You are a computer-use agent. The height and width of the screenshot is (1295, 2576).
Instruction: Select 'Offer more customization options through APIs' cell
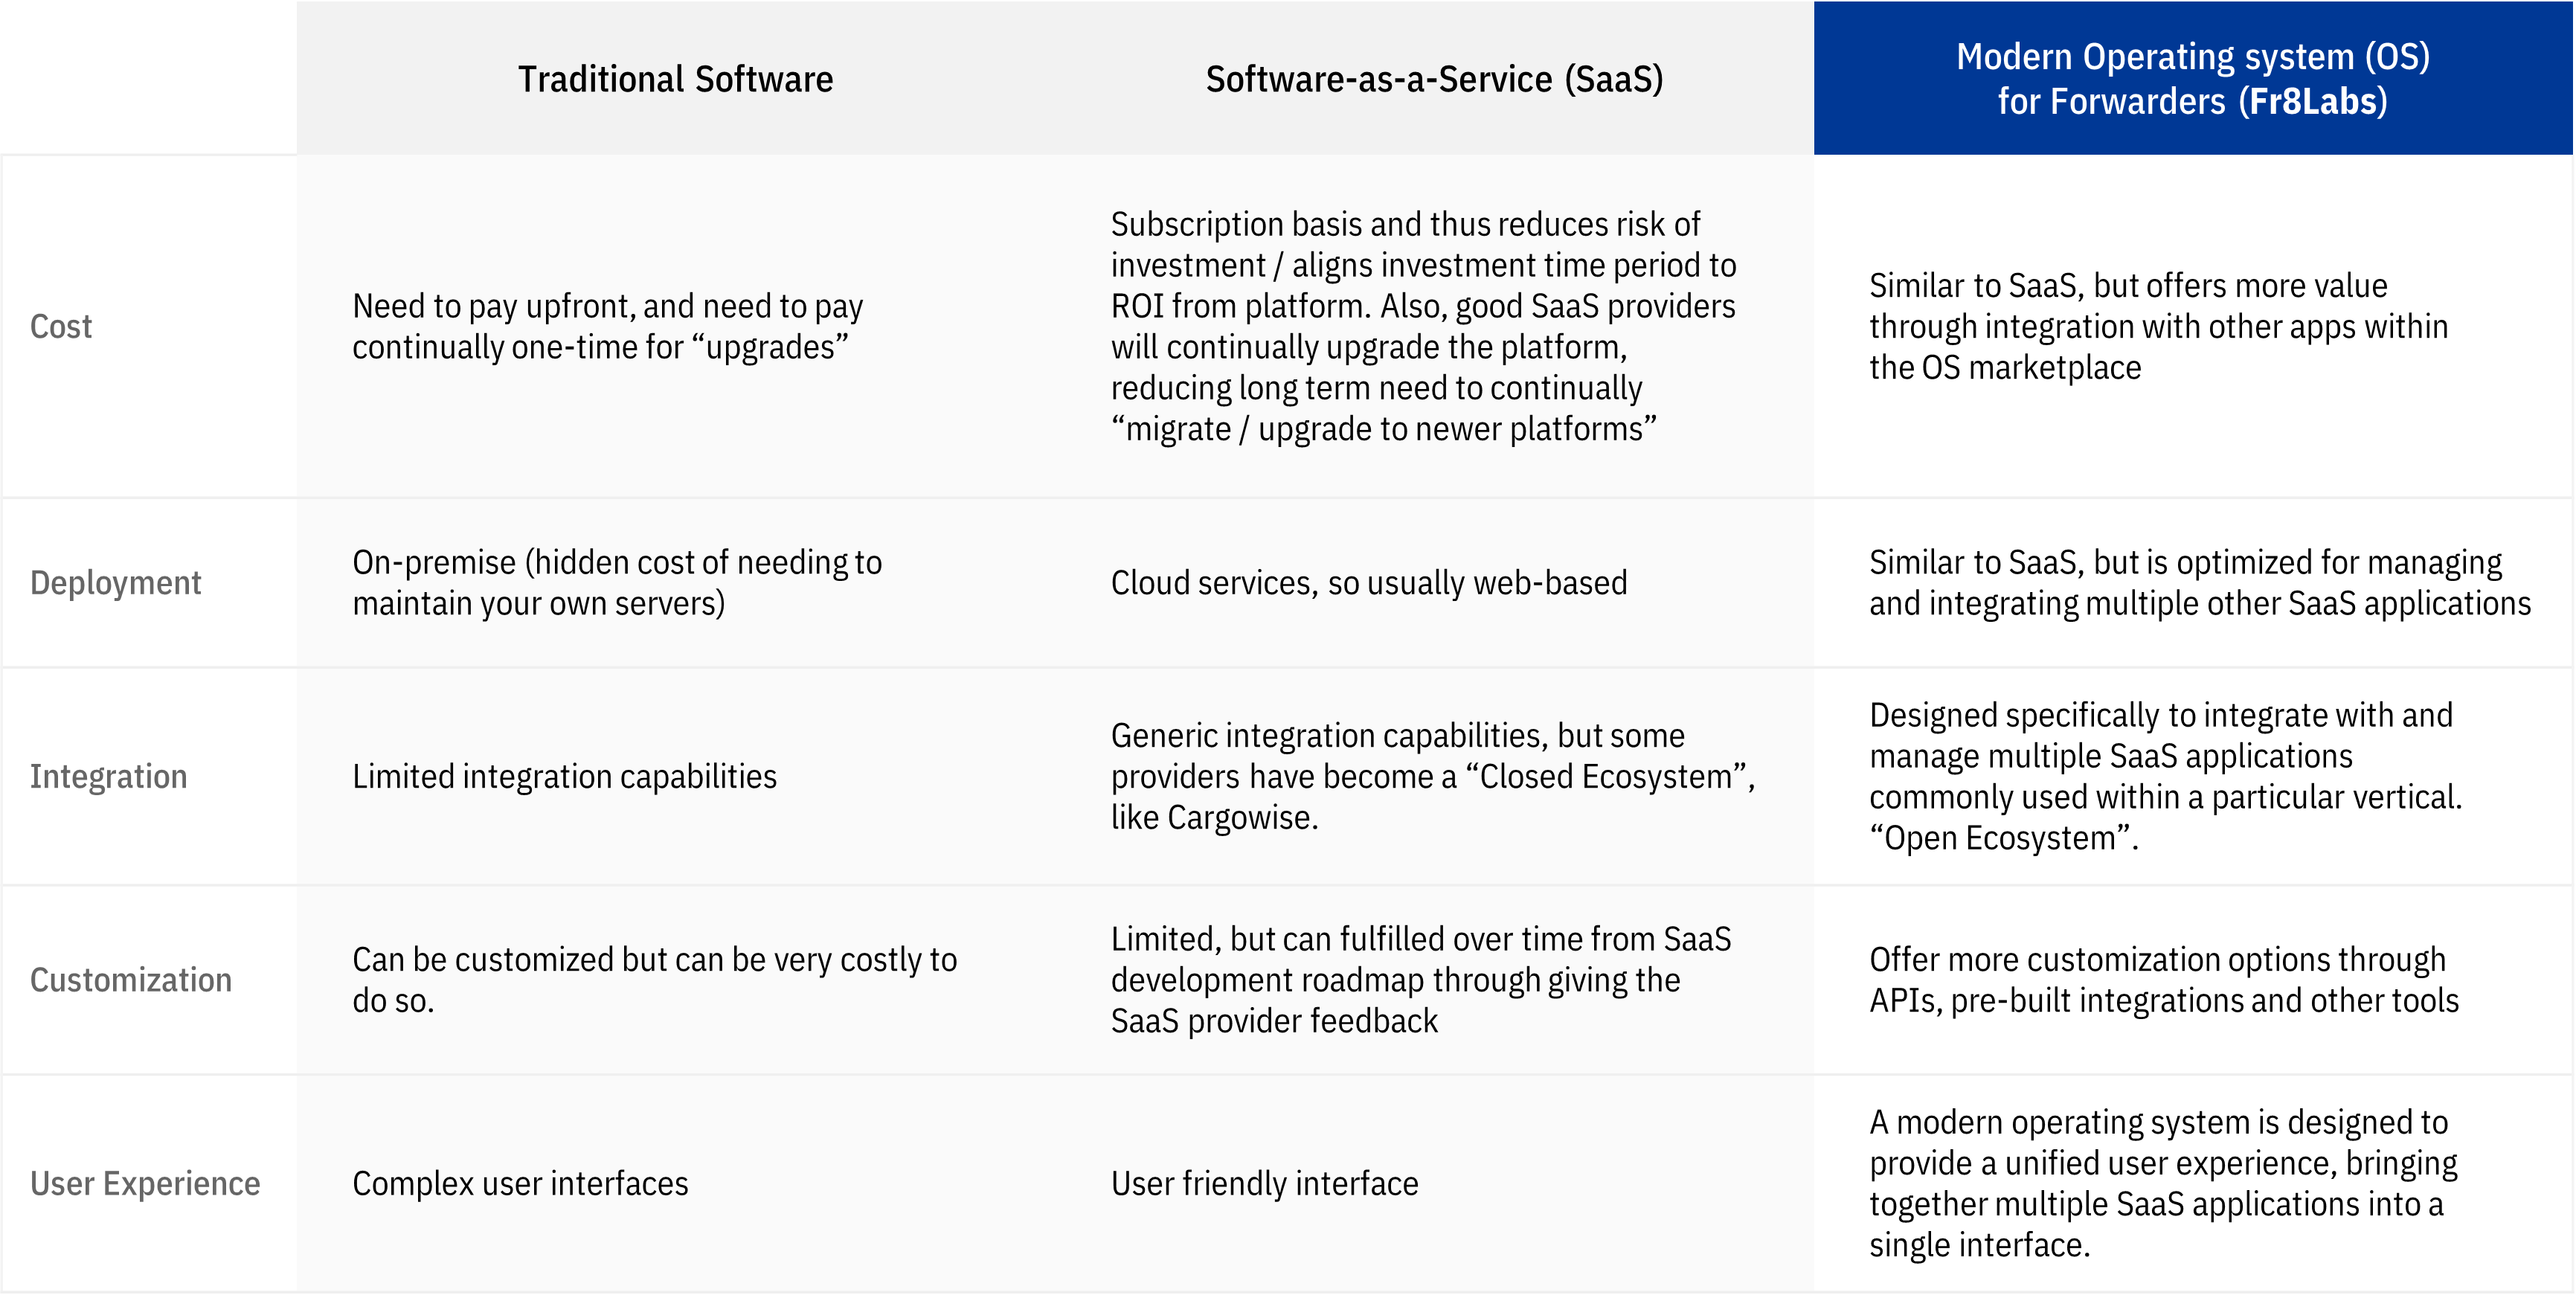tap(2164, 979)
